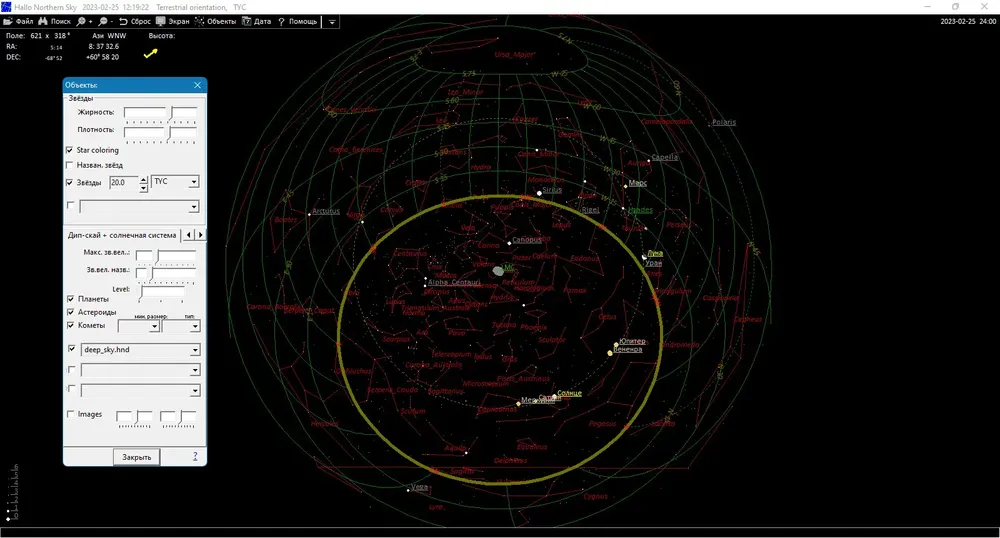This screenshot has height=538, width=1000.
Task: Click the Sirius star label
Action: pos(552,190)
